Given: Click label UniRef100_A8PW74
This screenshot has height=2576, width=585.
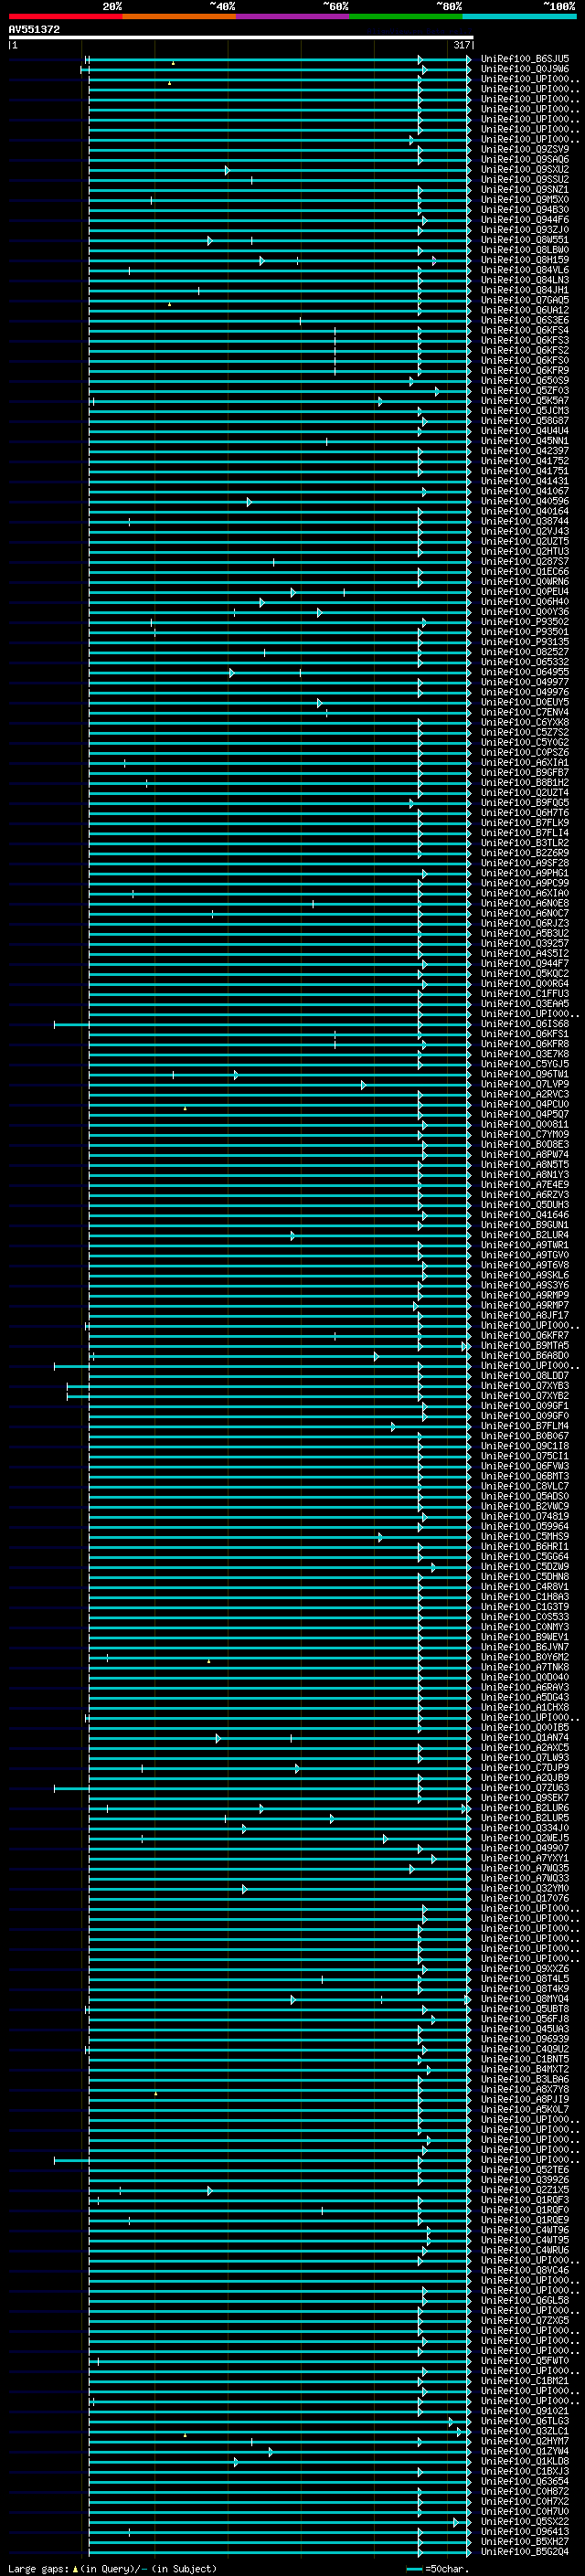Looking at the screenshot, I should 525,1154.
